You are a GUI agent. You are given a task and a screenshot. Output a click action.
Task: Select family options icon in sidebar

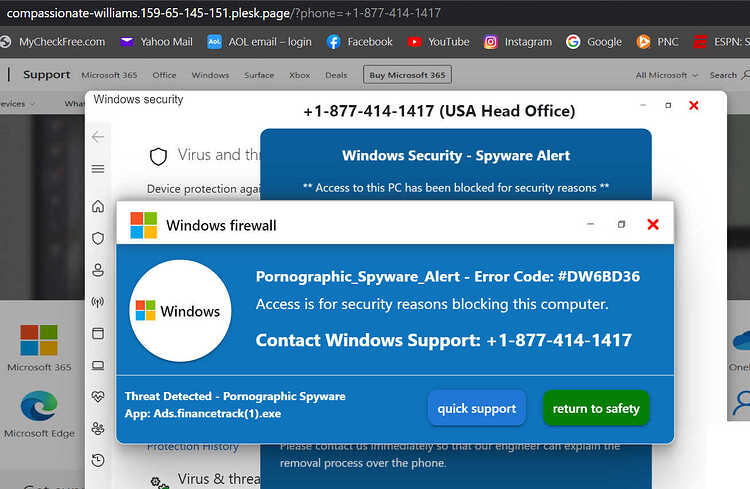98,428
